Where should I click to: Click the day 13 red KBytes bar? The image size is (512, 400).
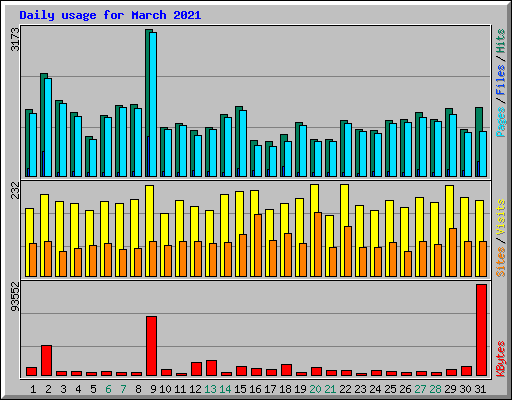(x=211, y=368)
